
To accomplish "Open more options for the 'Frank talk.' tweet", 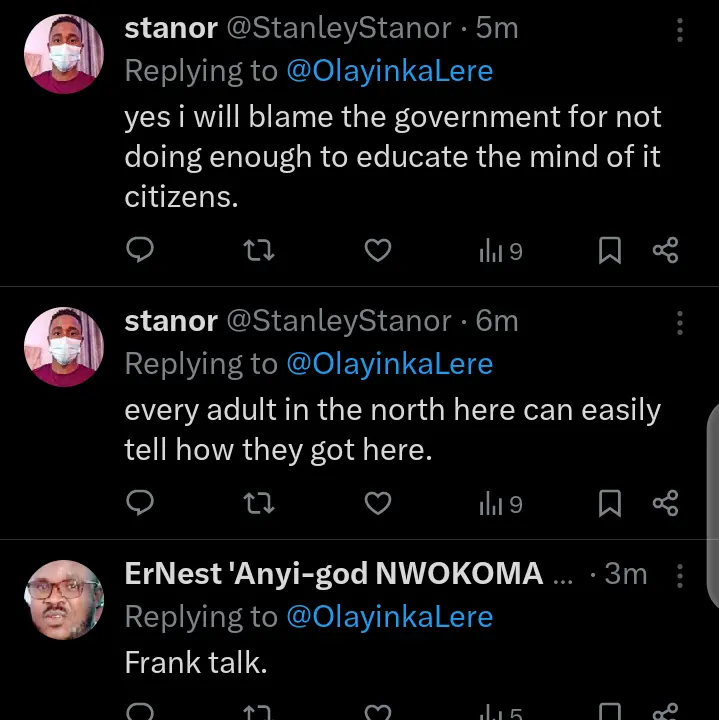I will point(680,575).
